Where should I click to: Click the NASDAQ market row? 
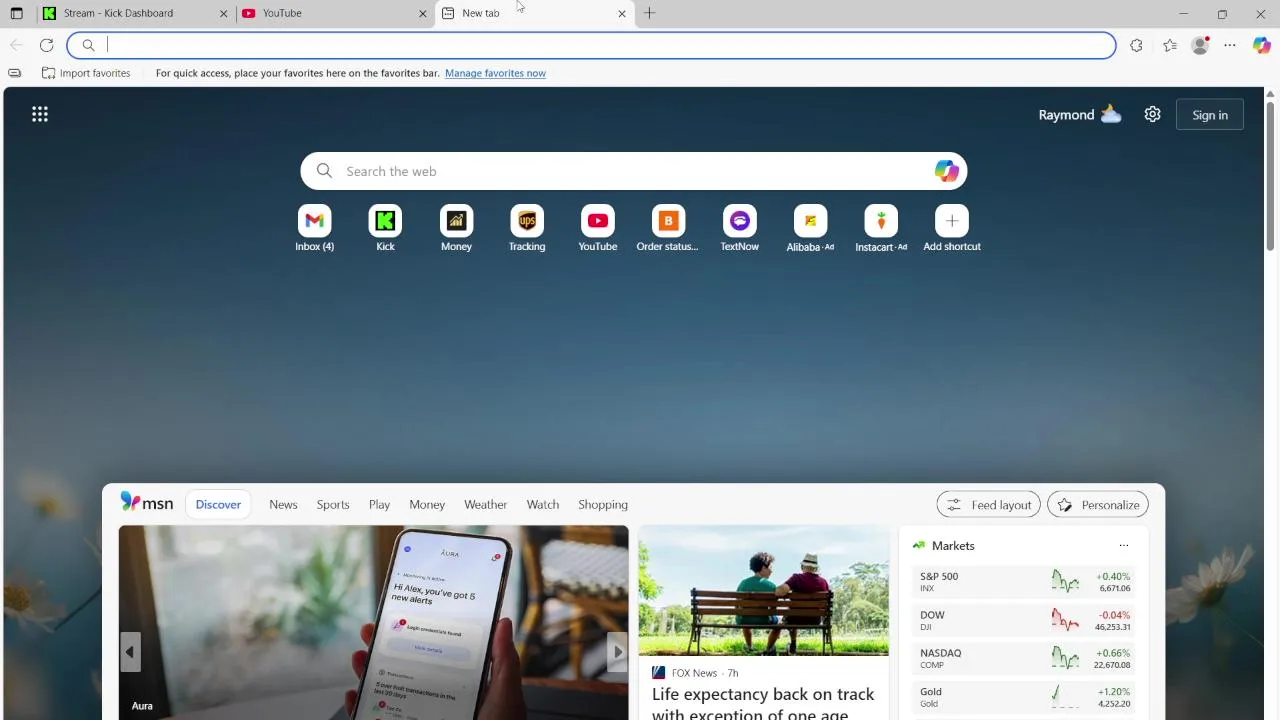pos(1024,659)
